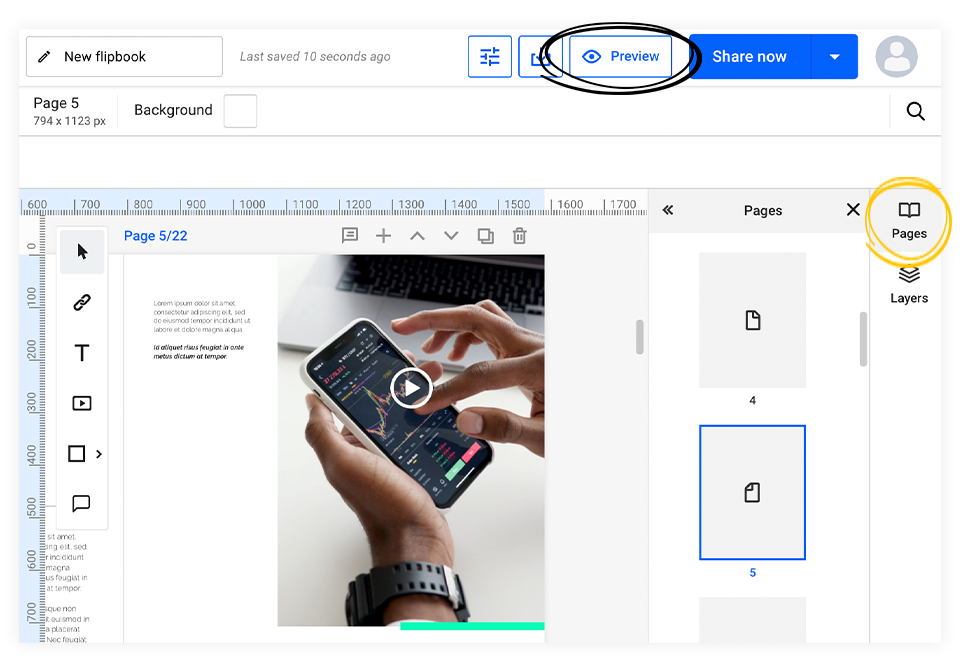Open the Pages tab
Image resolution: width=960 pixels, height=672 pixels.
coord(908,221)
